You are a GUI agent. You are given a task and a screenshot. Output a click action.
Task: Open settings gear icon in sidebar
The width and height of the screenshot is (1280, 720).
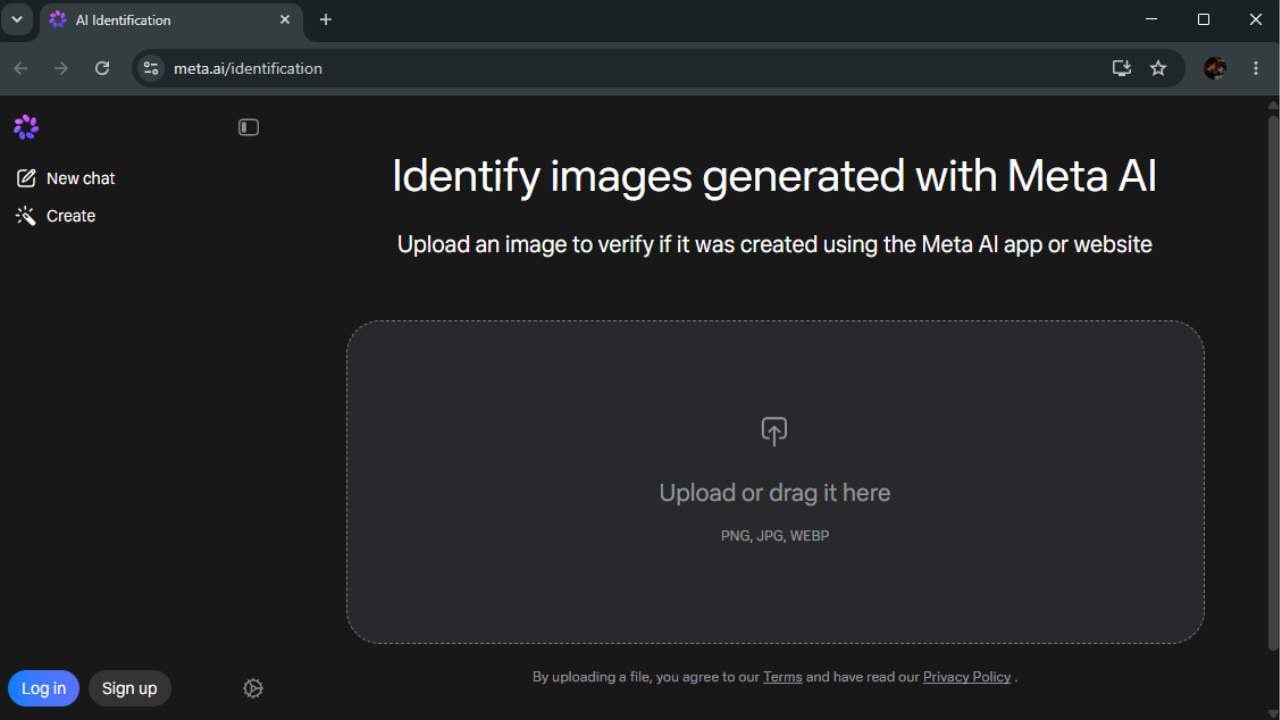click(253, 688)
